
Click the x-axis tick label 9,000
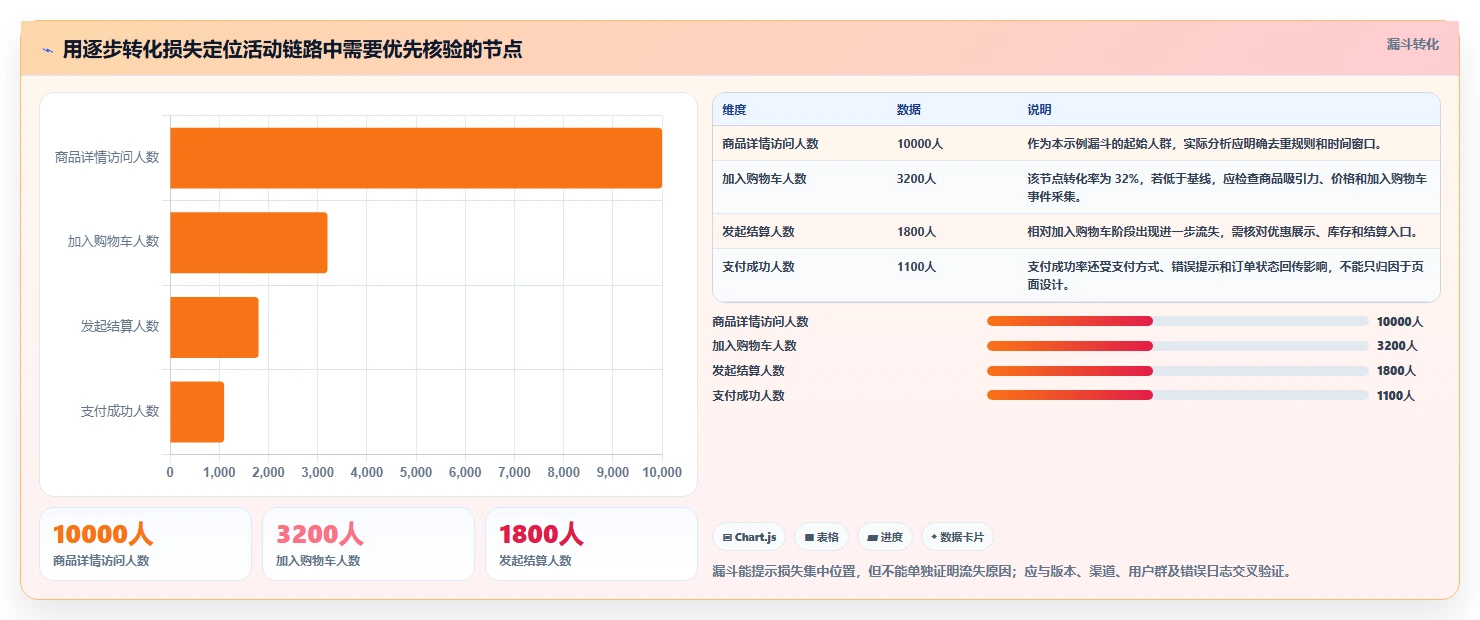[x=613, y=472]
